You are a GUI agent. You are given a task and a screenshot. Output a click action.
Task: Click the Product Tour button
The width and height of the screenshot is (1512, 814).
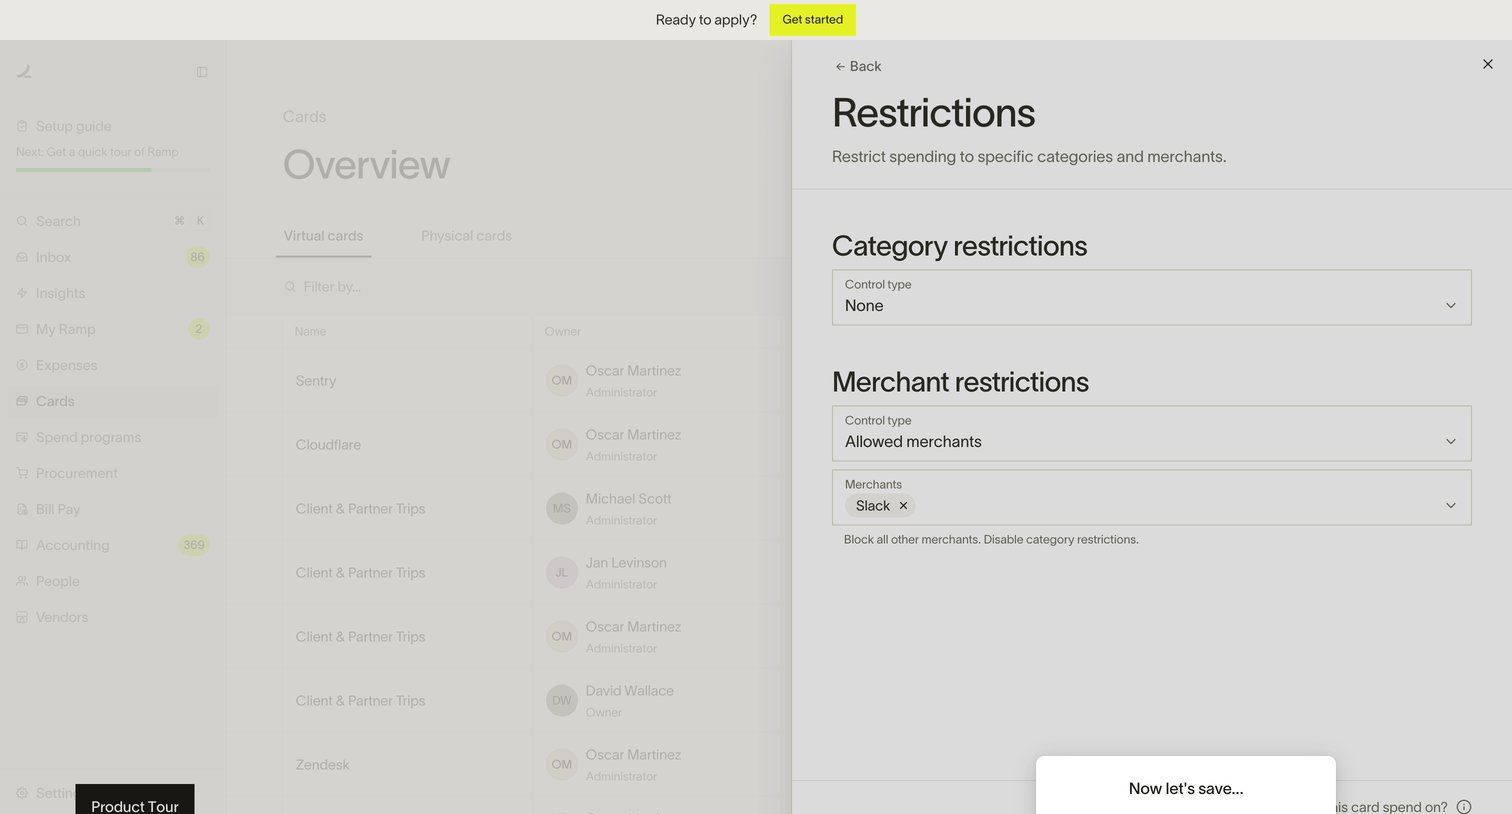point(135,800)
